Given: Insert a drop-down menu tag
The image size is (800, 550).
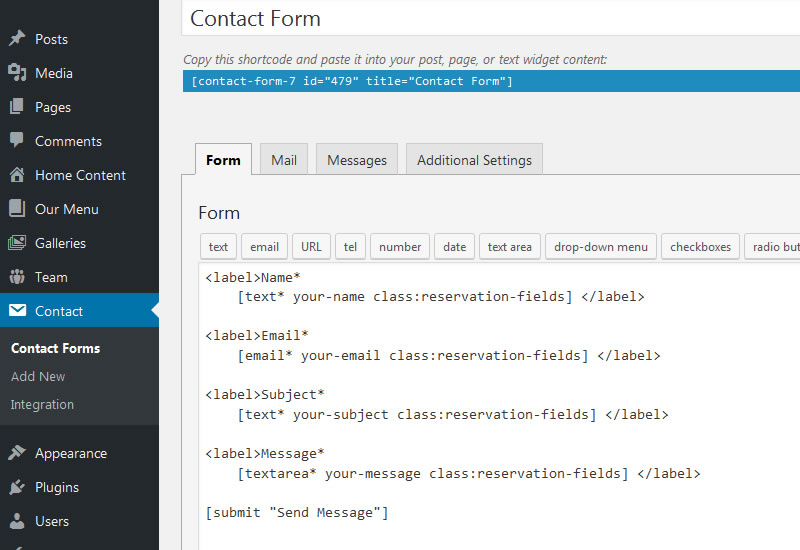Looking at the screenshot, I should tap(601, 247).
